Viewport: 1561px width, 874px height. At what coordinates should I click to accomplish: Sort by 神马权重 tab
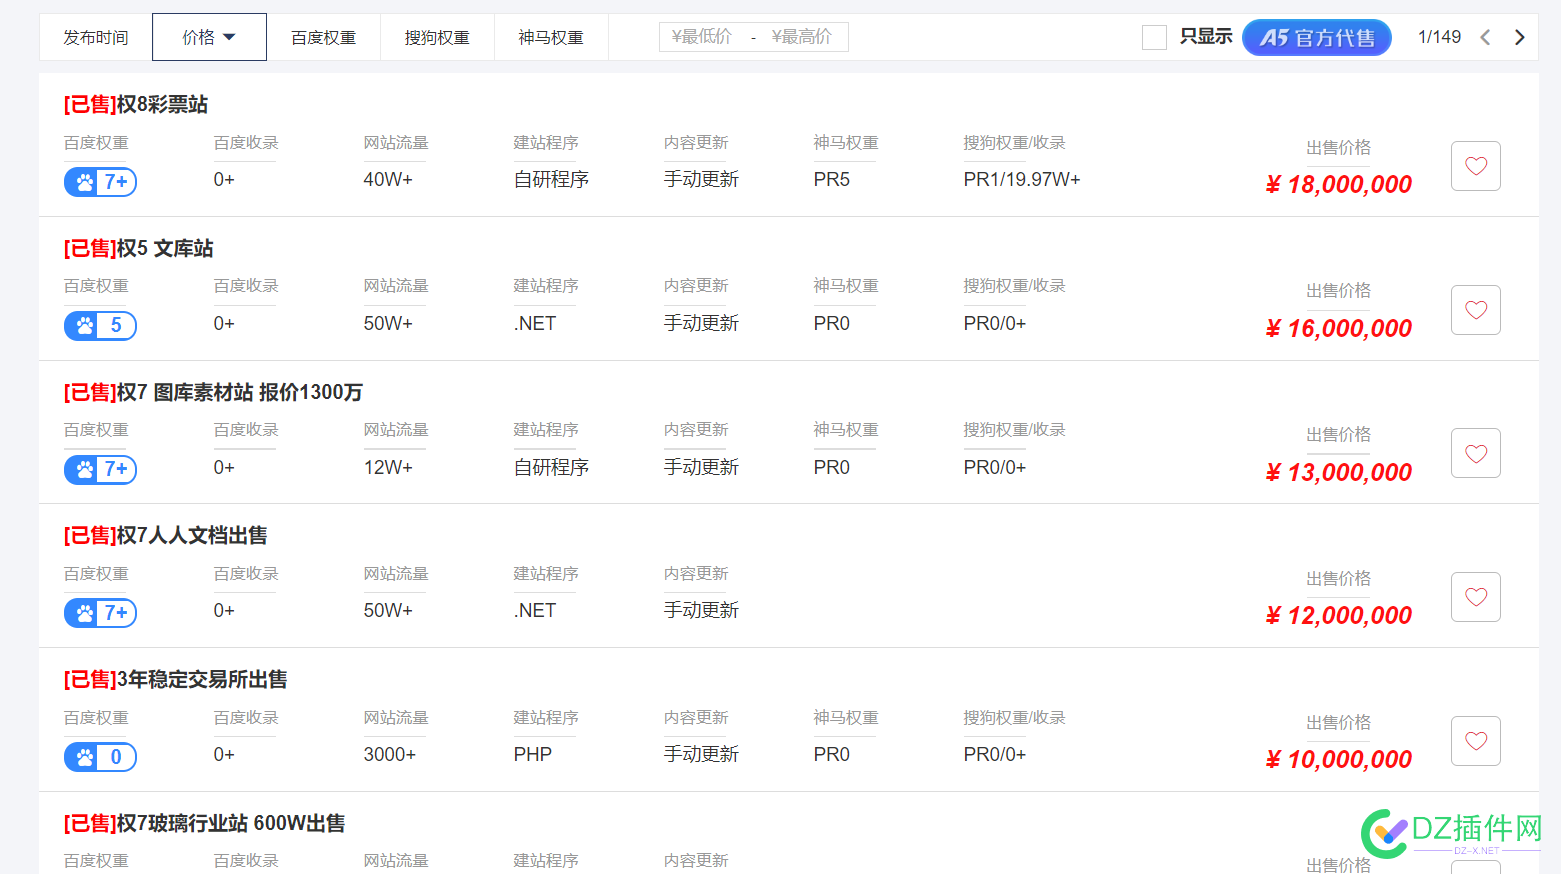pyautogui.click(x=551, y=37)
